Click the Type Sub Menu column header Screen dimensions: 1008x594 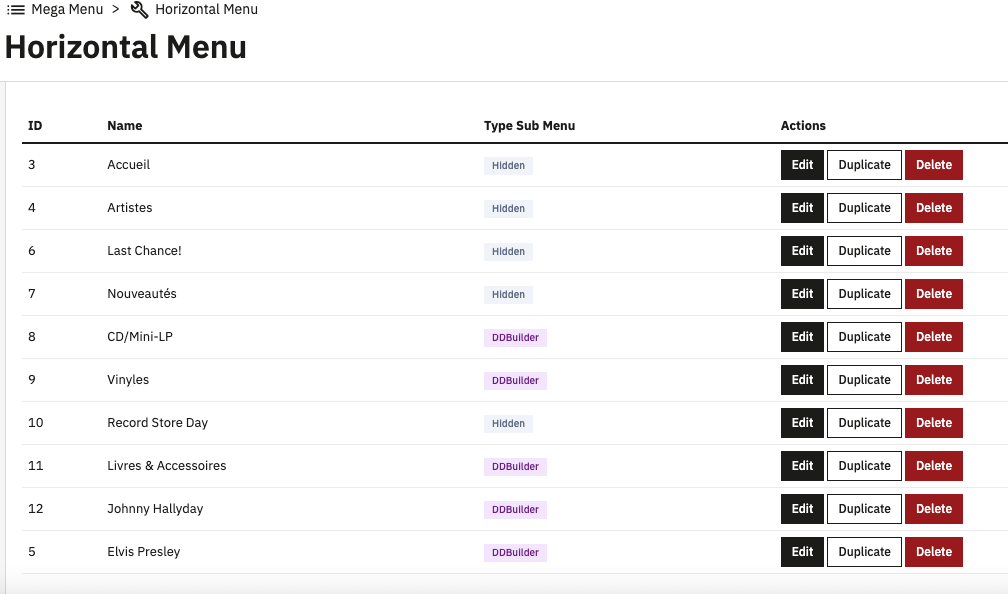tap(529, 126)
